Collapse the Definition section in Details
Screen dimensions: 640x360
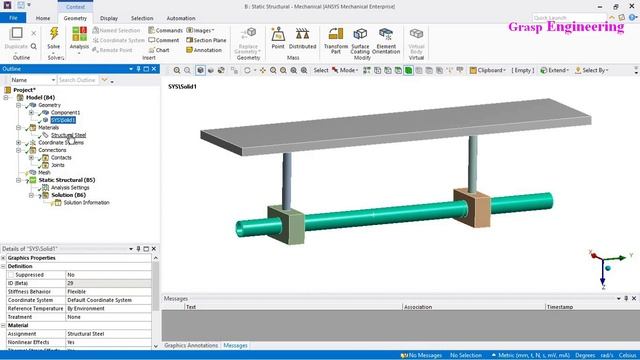click(x=3, y=266)
